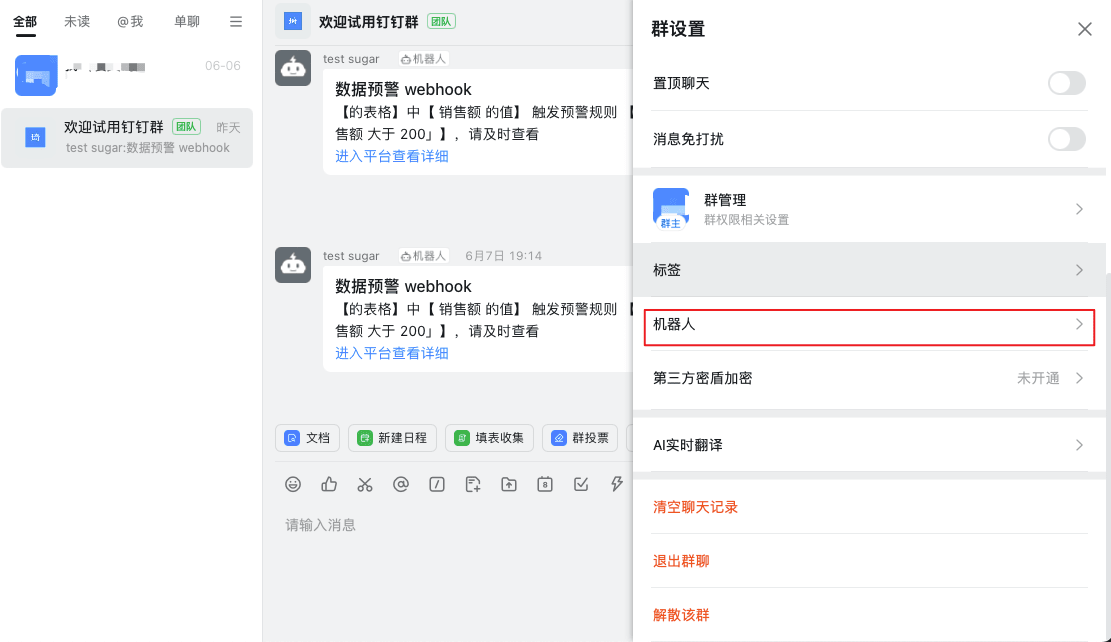Click 未开通 status text
This screenshot has width=1111, height=642.
tap(1038, 378)
